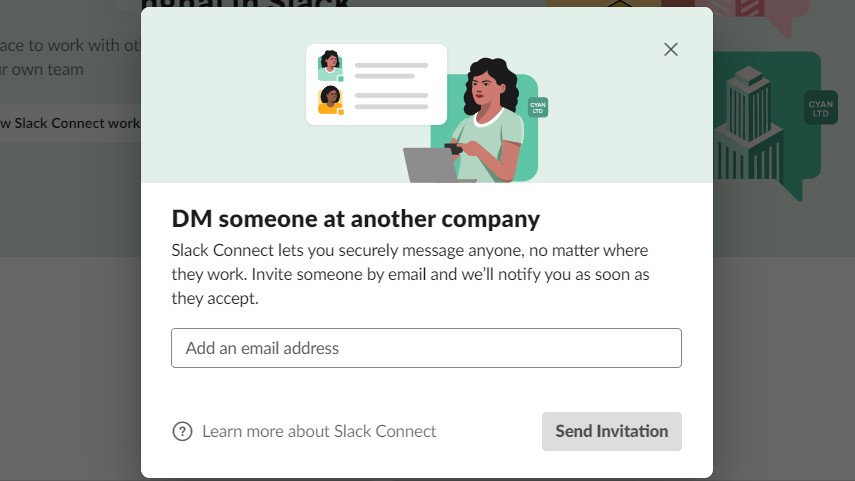855x481 pixels.
Task: Click the woman holding a phone illustration
Action: (488, 120)
